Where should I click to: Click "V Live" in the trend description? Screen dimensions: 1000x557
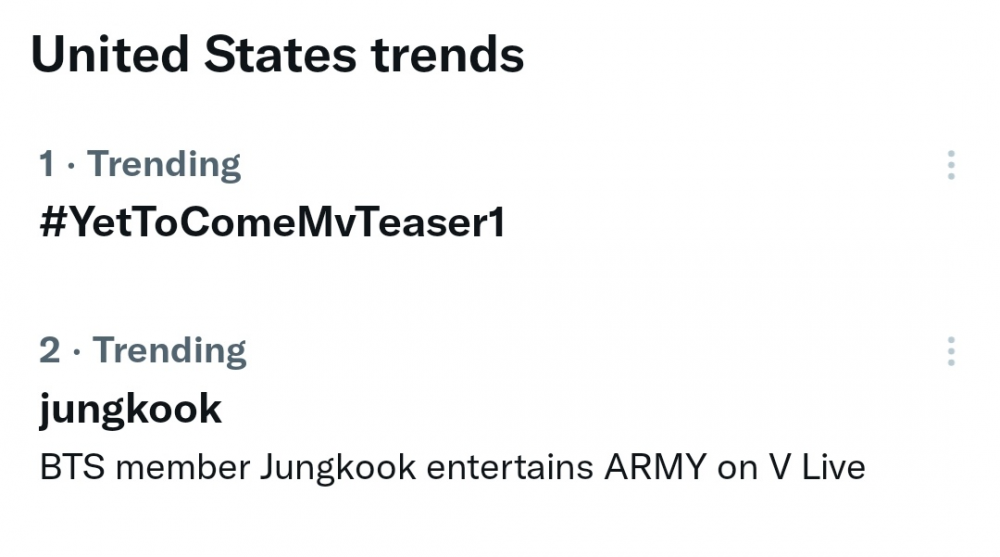point(818,467)
